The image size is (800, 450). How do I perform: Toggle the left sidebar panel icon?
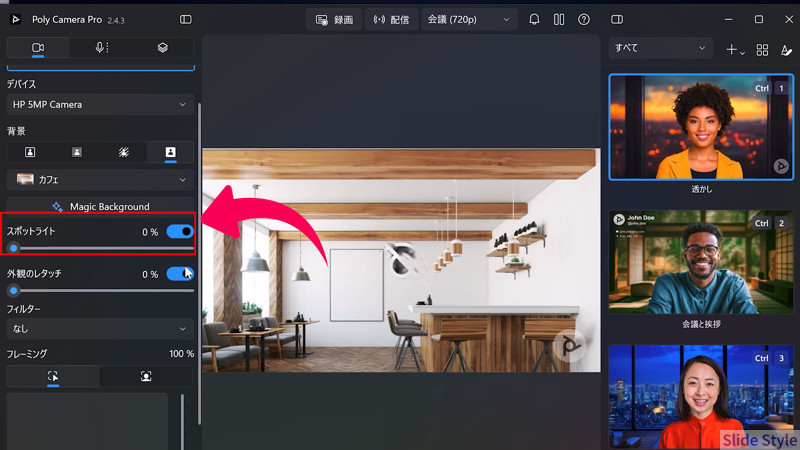tap(186, 19)
